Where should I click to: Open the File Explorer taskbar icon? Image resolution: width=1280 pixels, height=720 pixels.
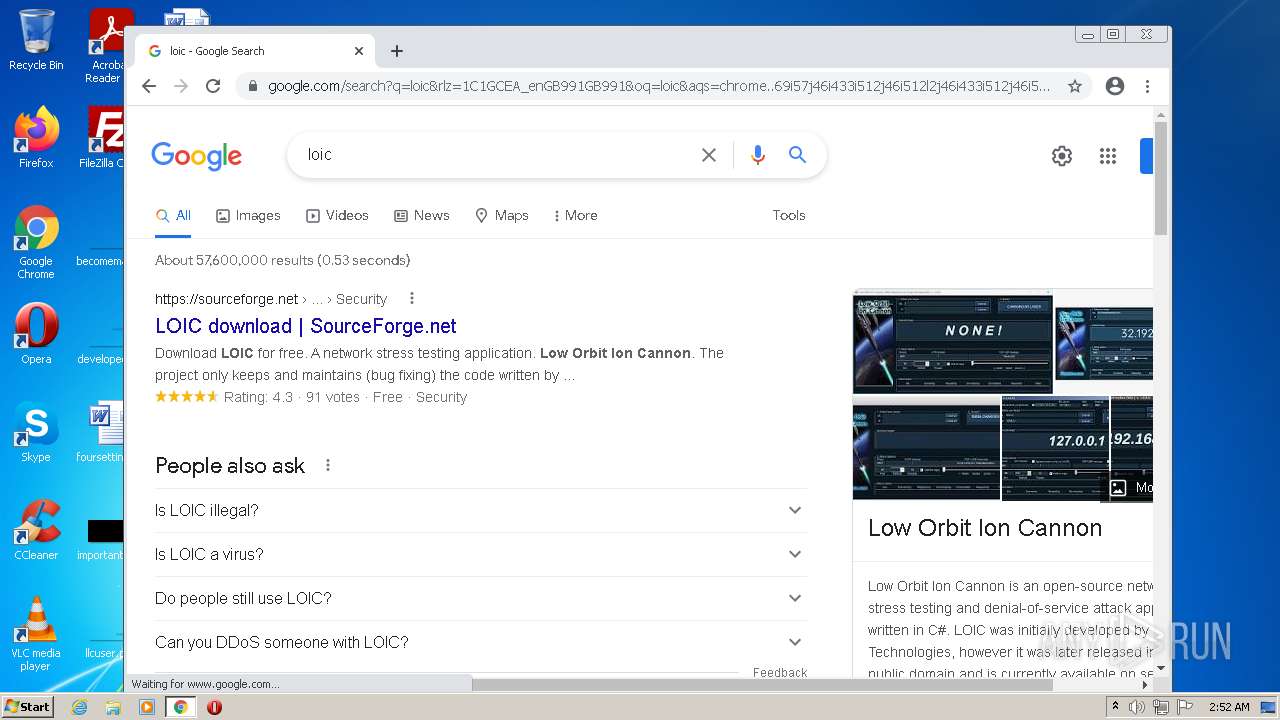(x=113, y=707)
